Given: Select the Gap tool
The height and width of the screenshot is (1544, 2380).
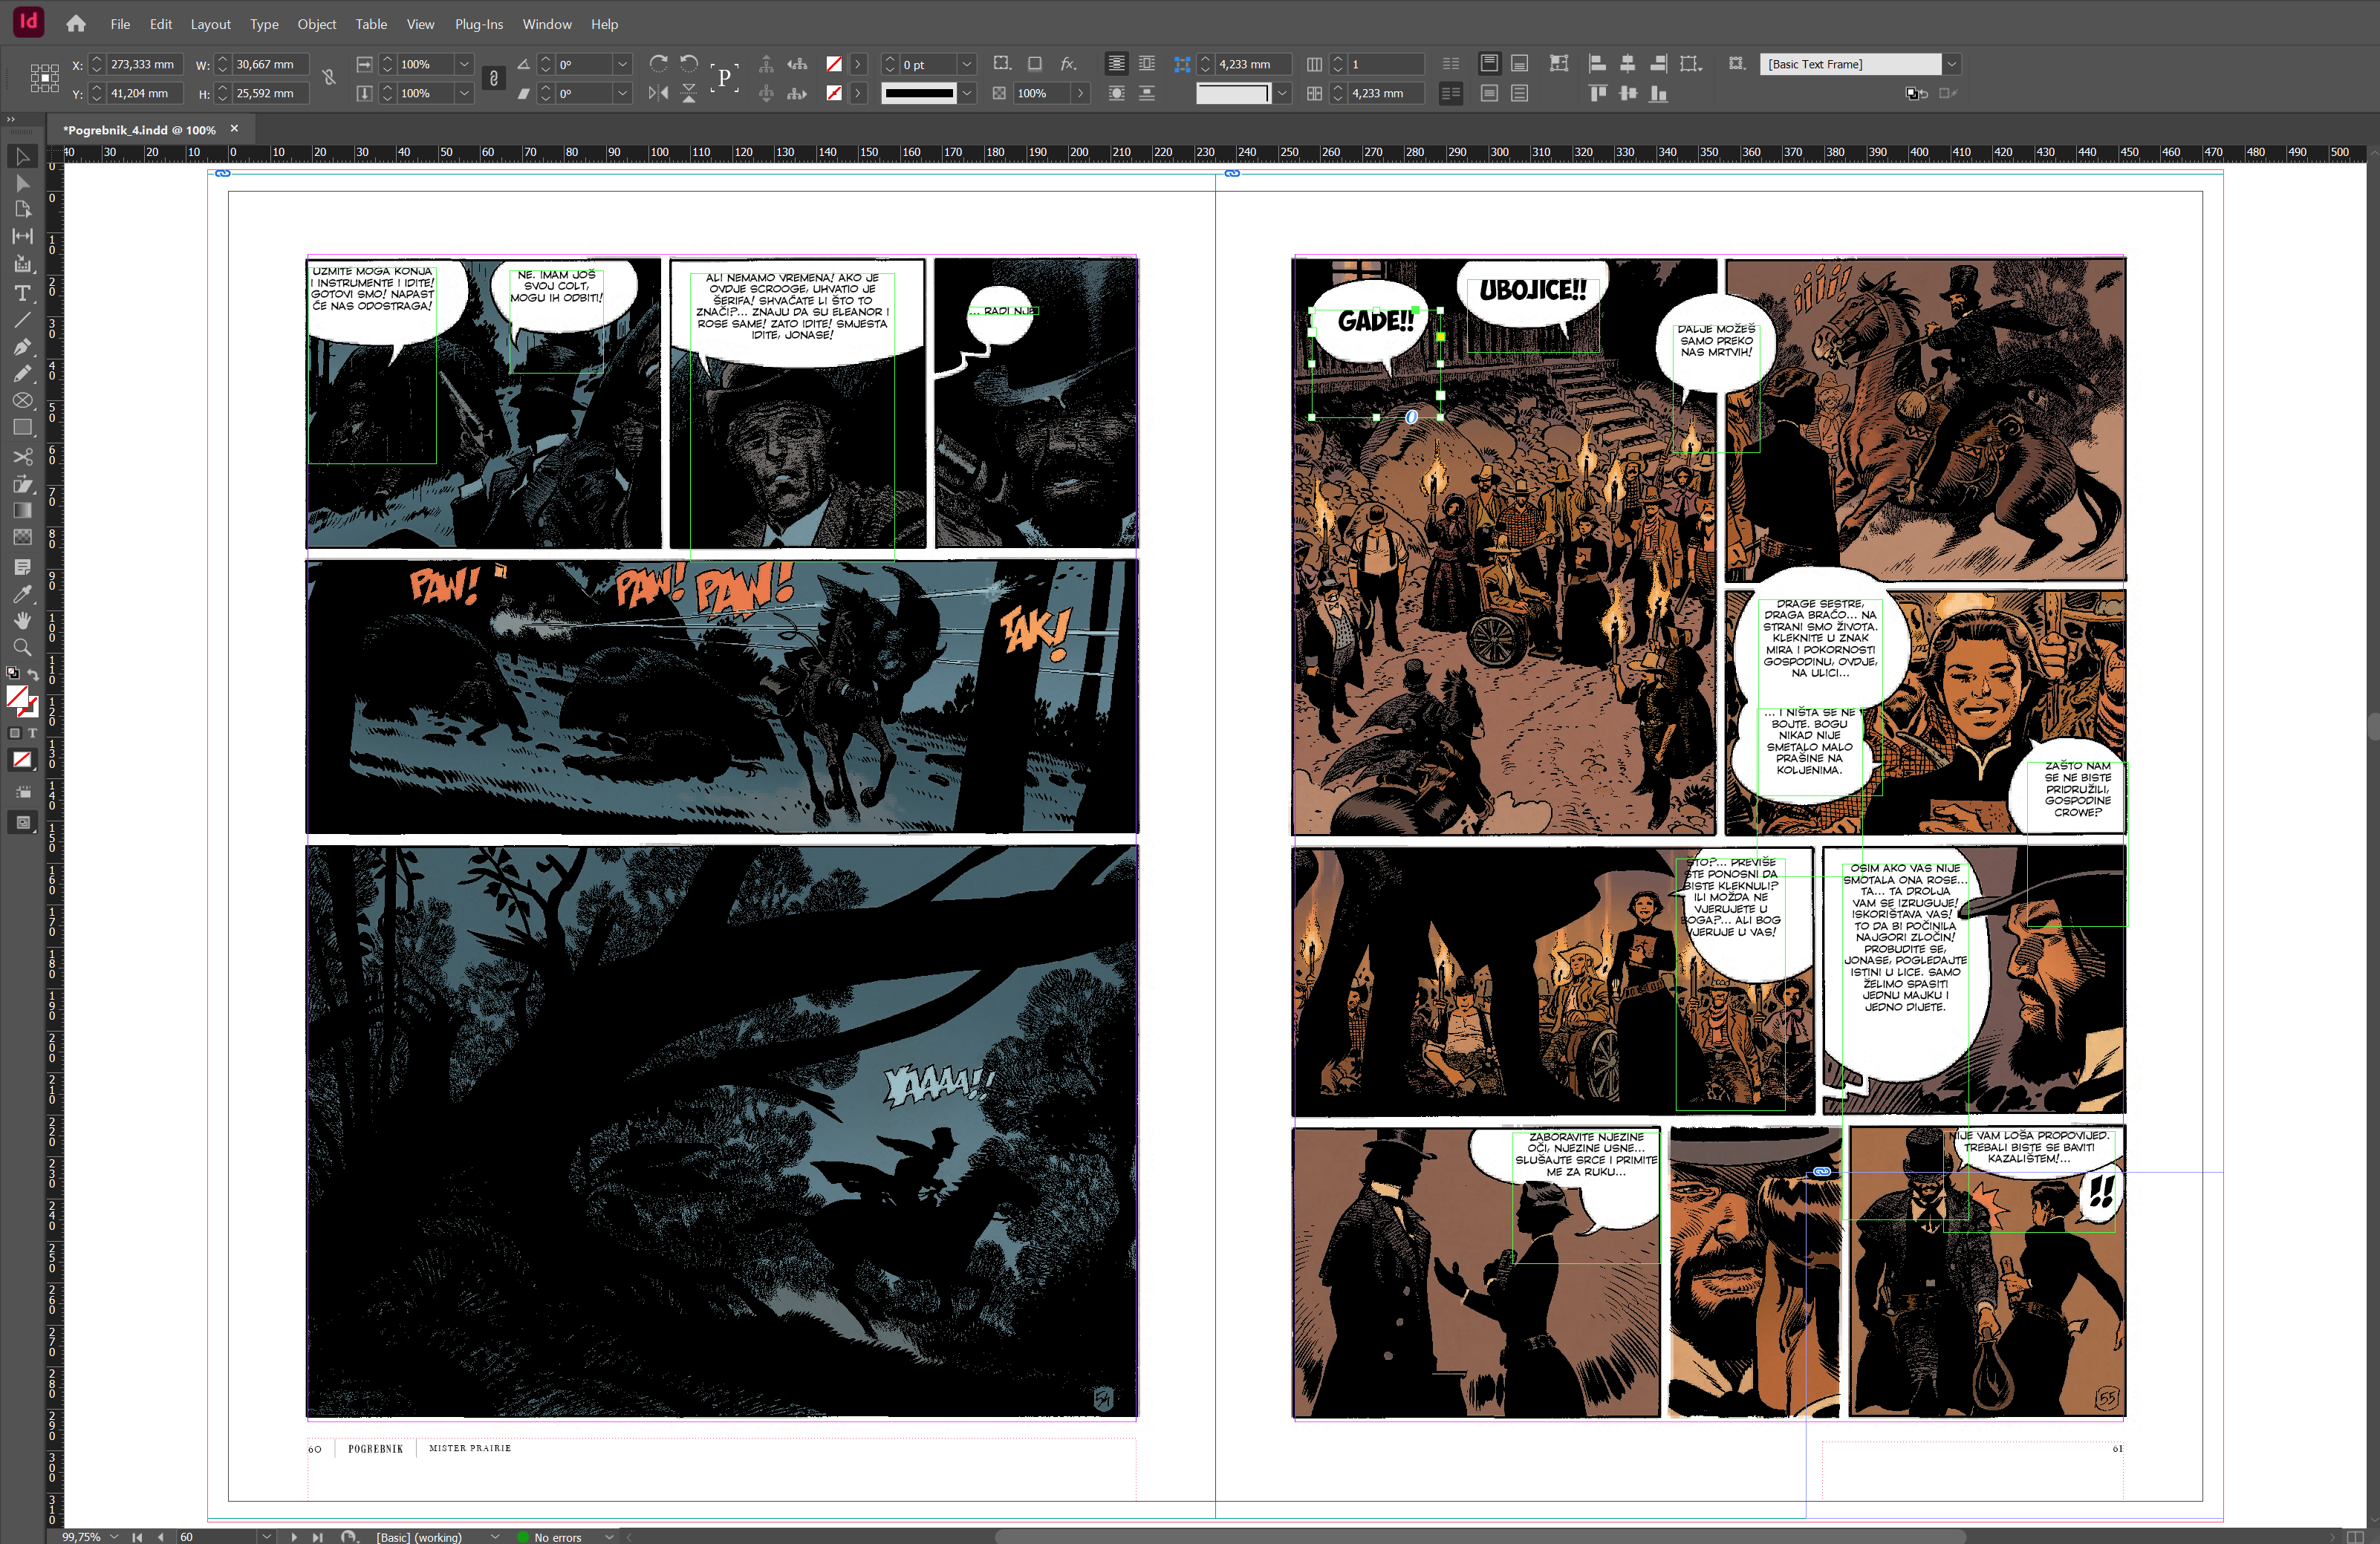Looking at the screenshot, I should click(22, 237).
